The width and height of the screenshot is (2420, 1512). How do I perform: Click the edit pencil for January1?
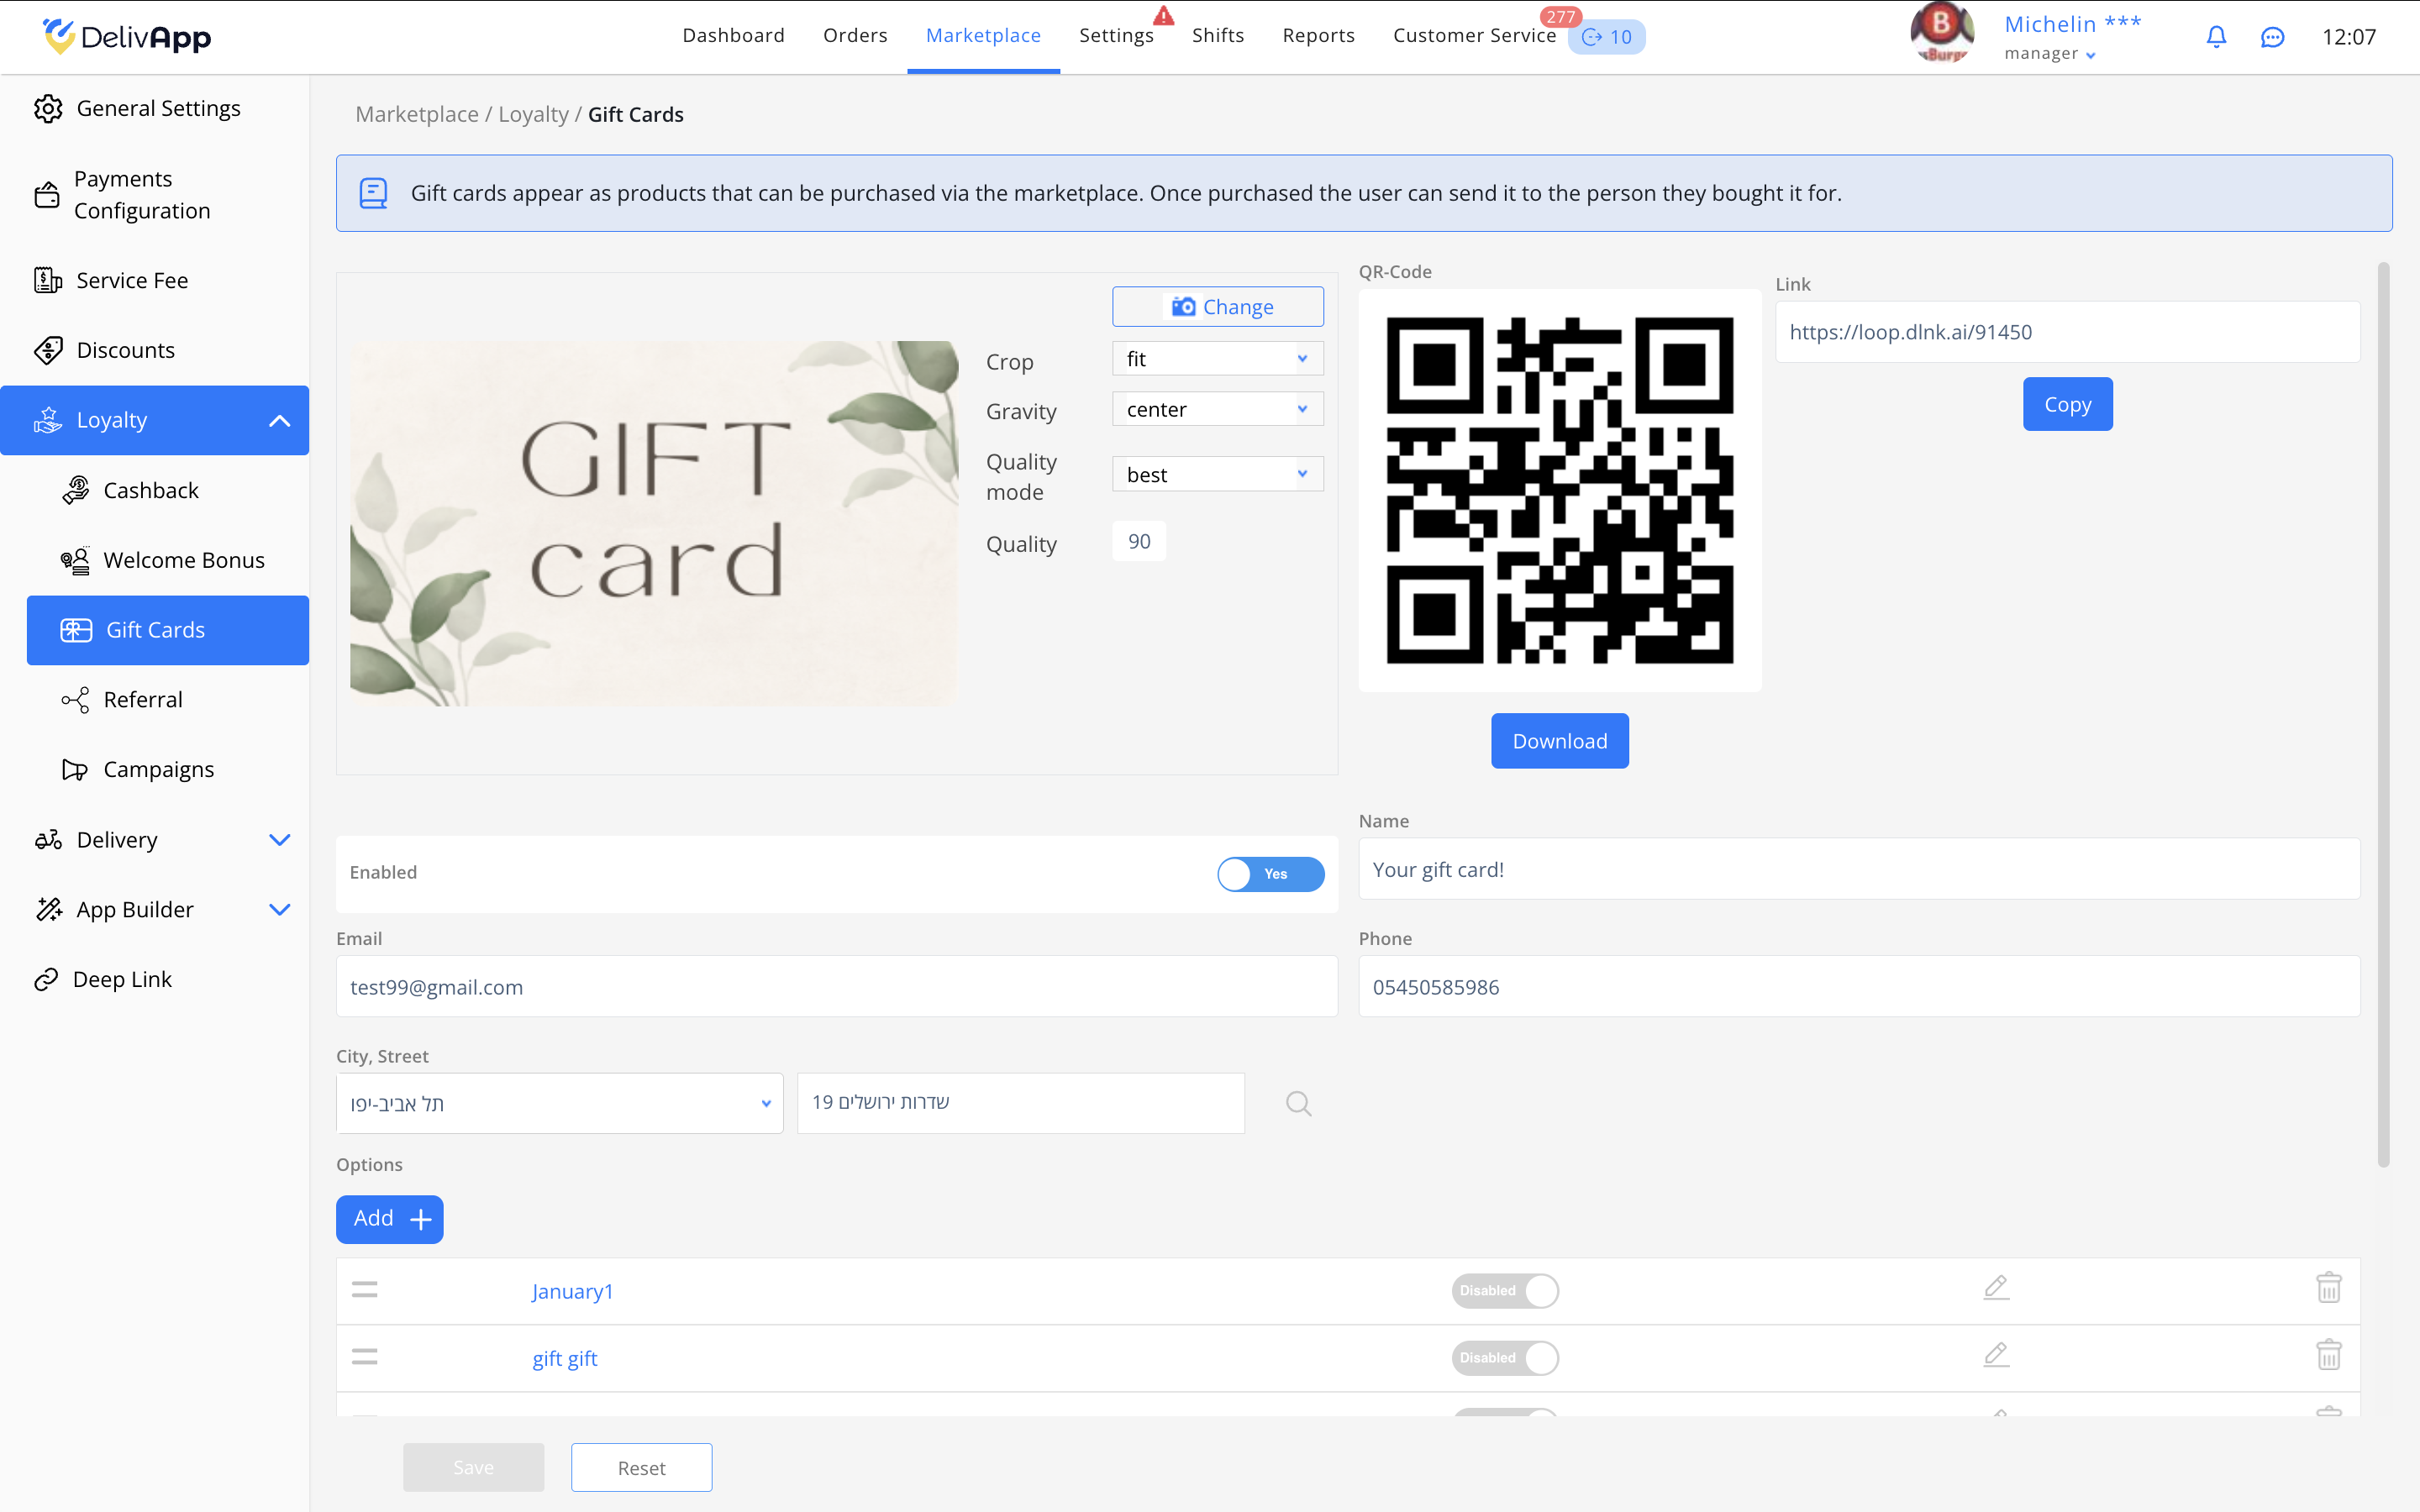[1996, 1288]
